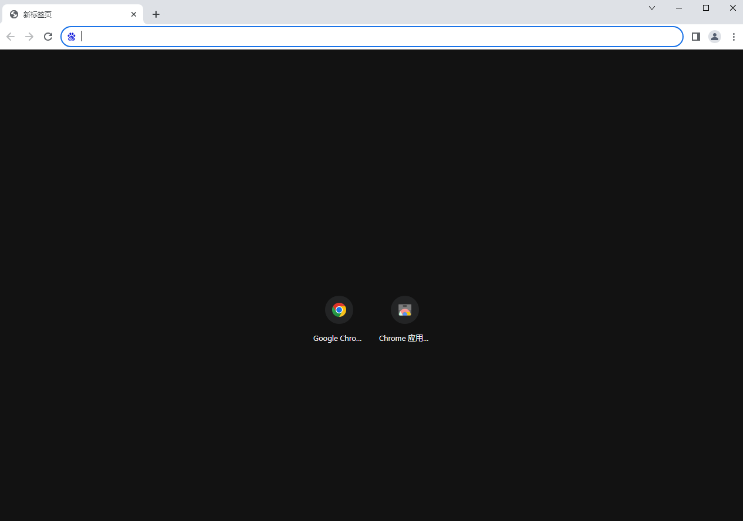Expand the tab search chevron
This screenshot has width=743, height=521.
tap(652, 8)
